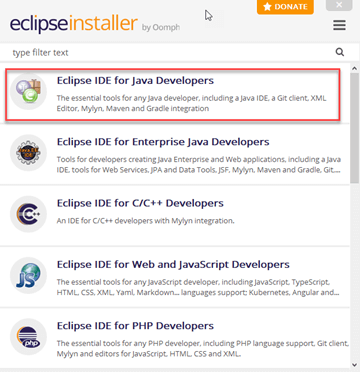This screenshot has height=372, width=360.
Task: Select Eclipse IDE for Java Developers title
Action: coord(135,81)
